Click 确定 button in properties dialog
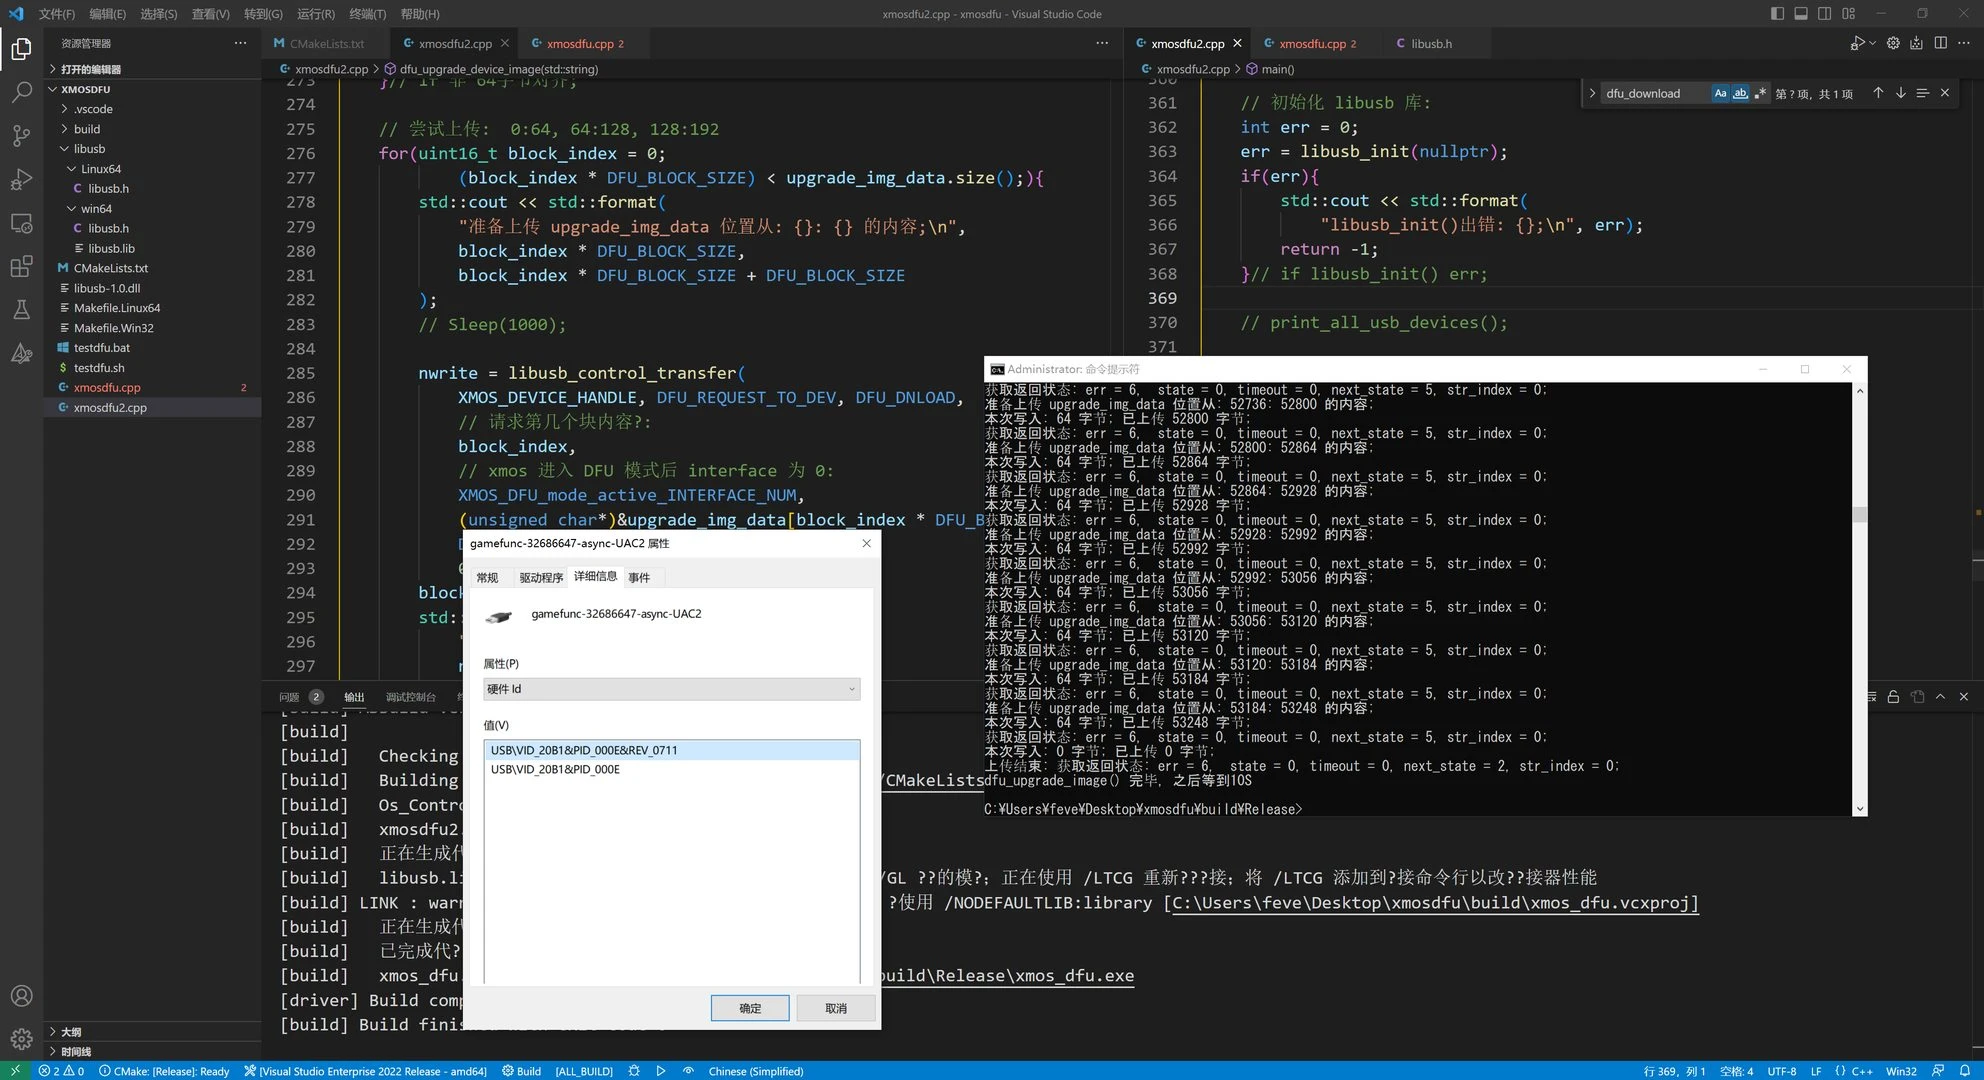 [x=750, y=1008]
